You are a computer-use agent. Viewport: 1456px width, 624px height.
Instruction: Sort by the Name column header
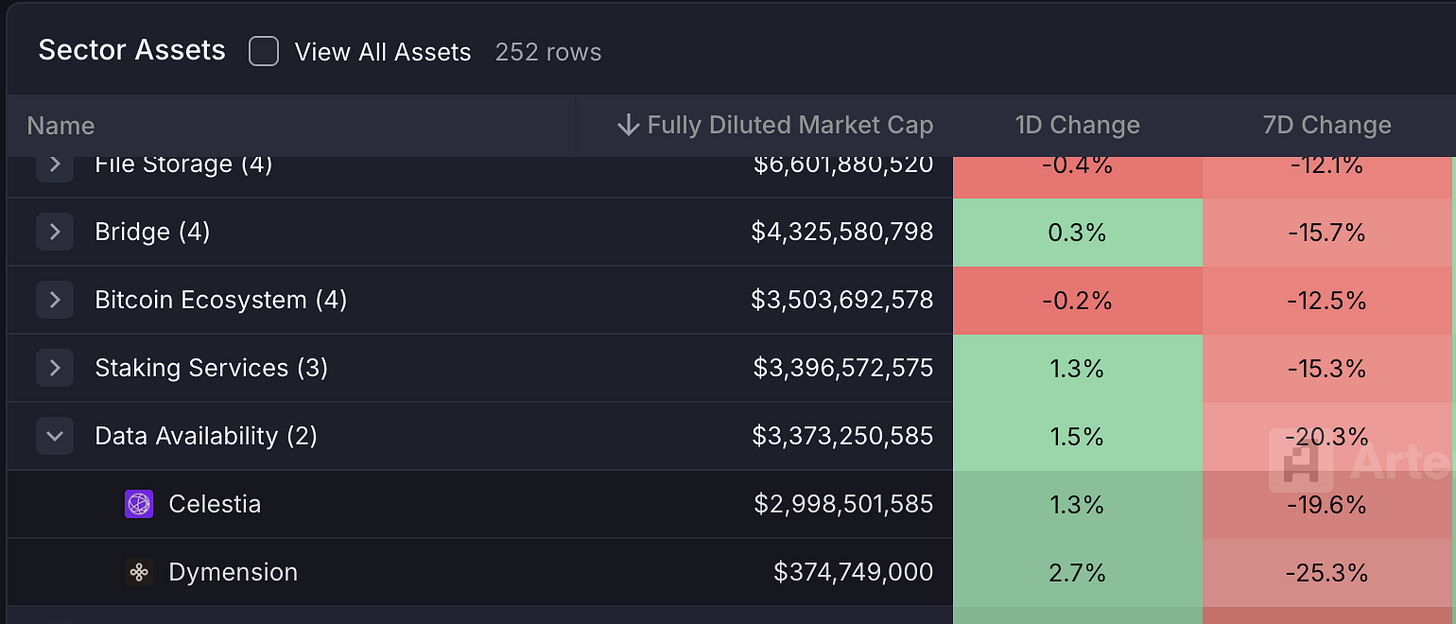point(61,126)
